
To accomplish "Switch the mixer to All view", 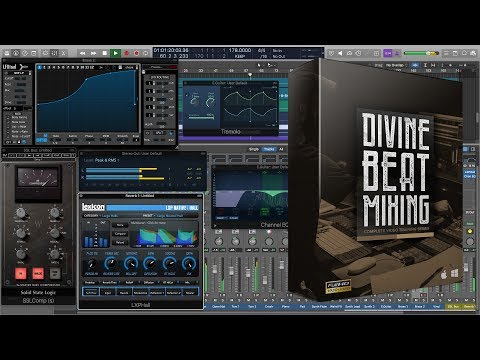I will (281, 149).
